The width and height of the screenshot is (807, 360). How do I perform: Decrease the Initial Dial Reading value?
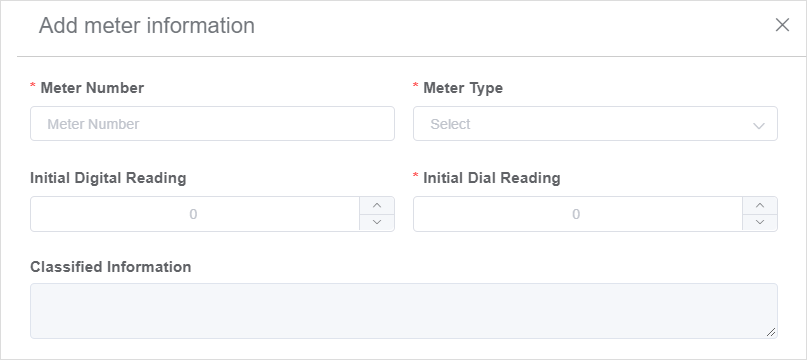(x=760, y=222)
